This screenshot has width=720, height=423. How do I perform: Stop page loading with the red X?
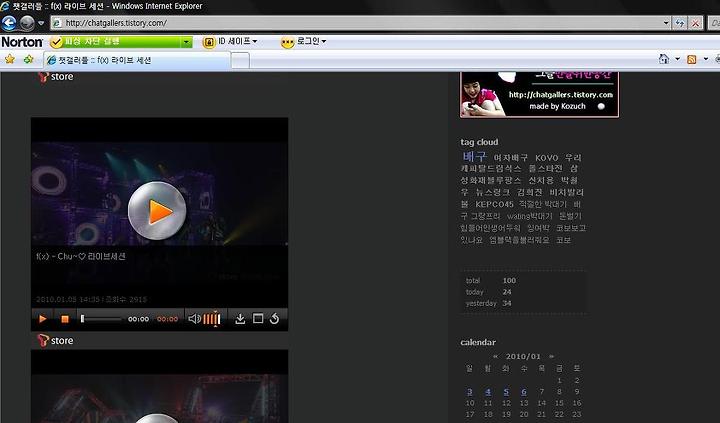(x=696, y=23)
